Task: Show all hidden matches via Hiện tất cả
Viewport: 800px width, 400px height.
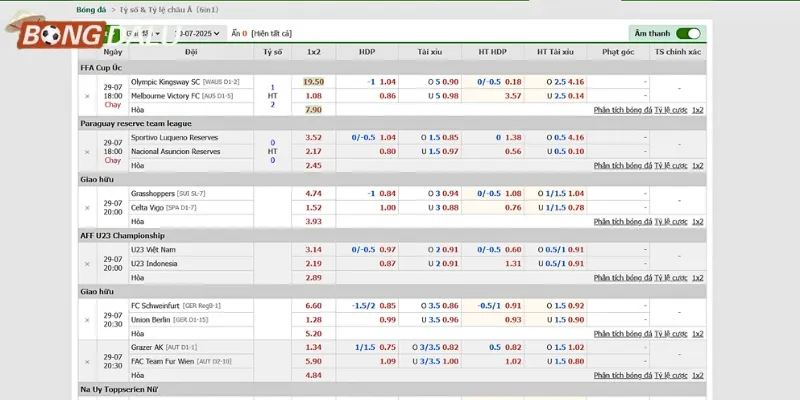Action: tap(272, 34)
